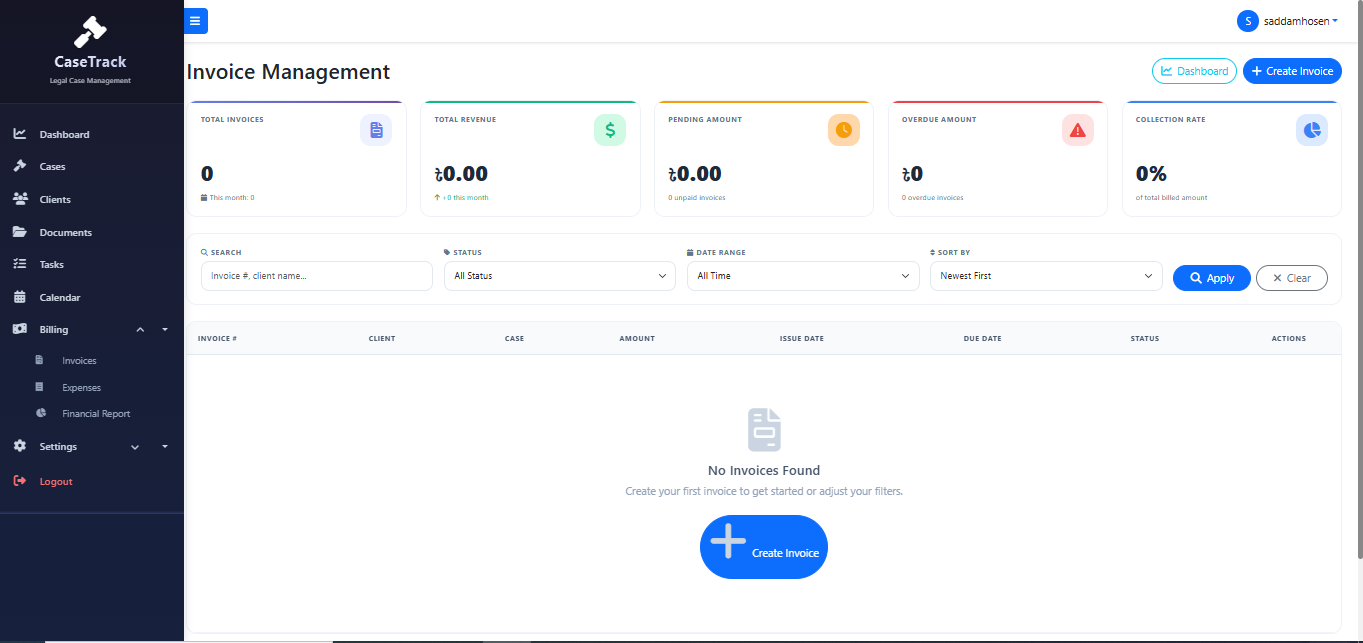Toggle the sidebar with the hamburger button
Viewport: 1363px width, 643px height.
point(196,21)
